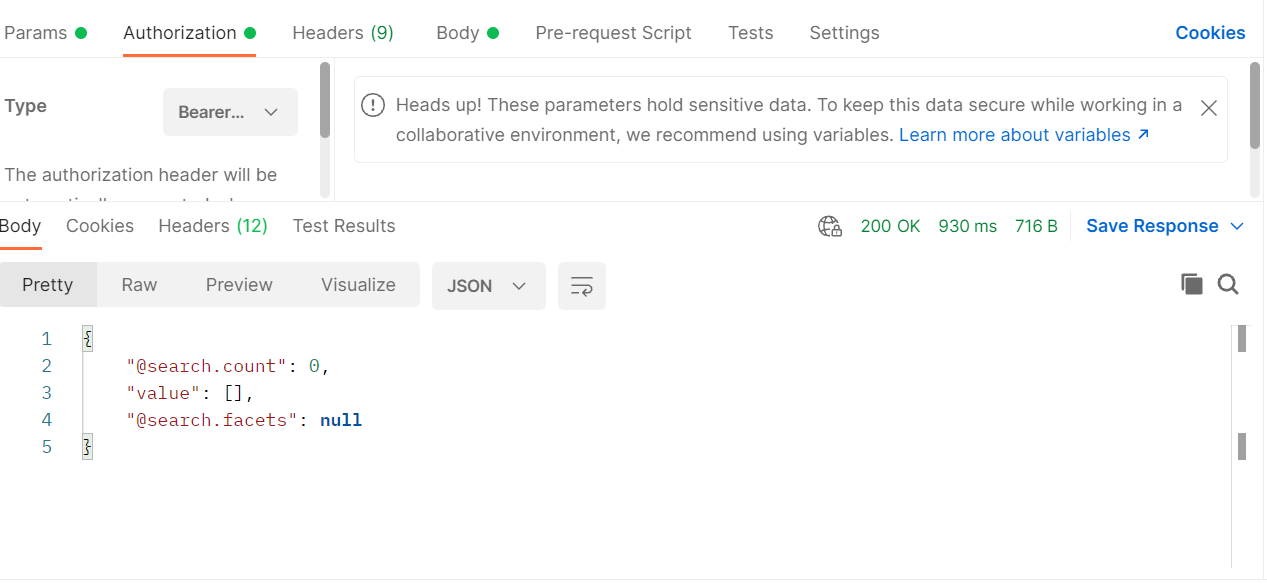
Task: Open search in the response body
Action: [1228, 285]
